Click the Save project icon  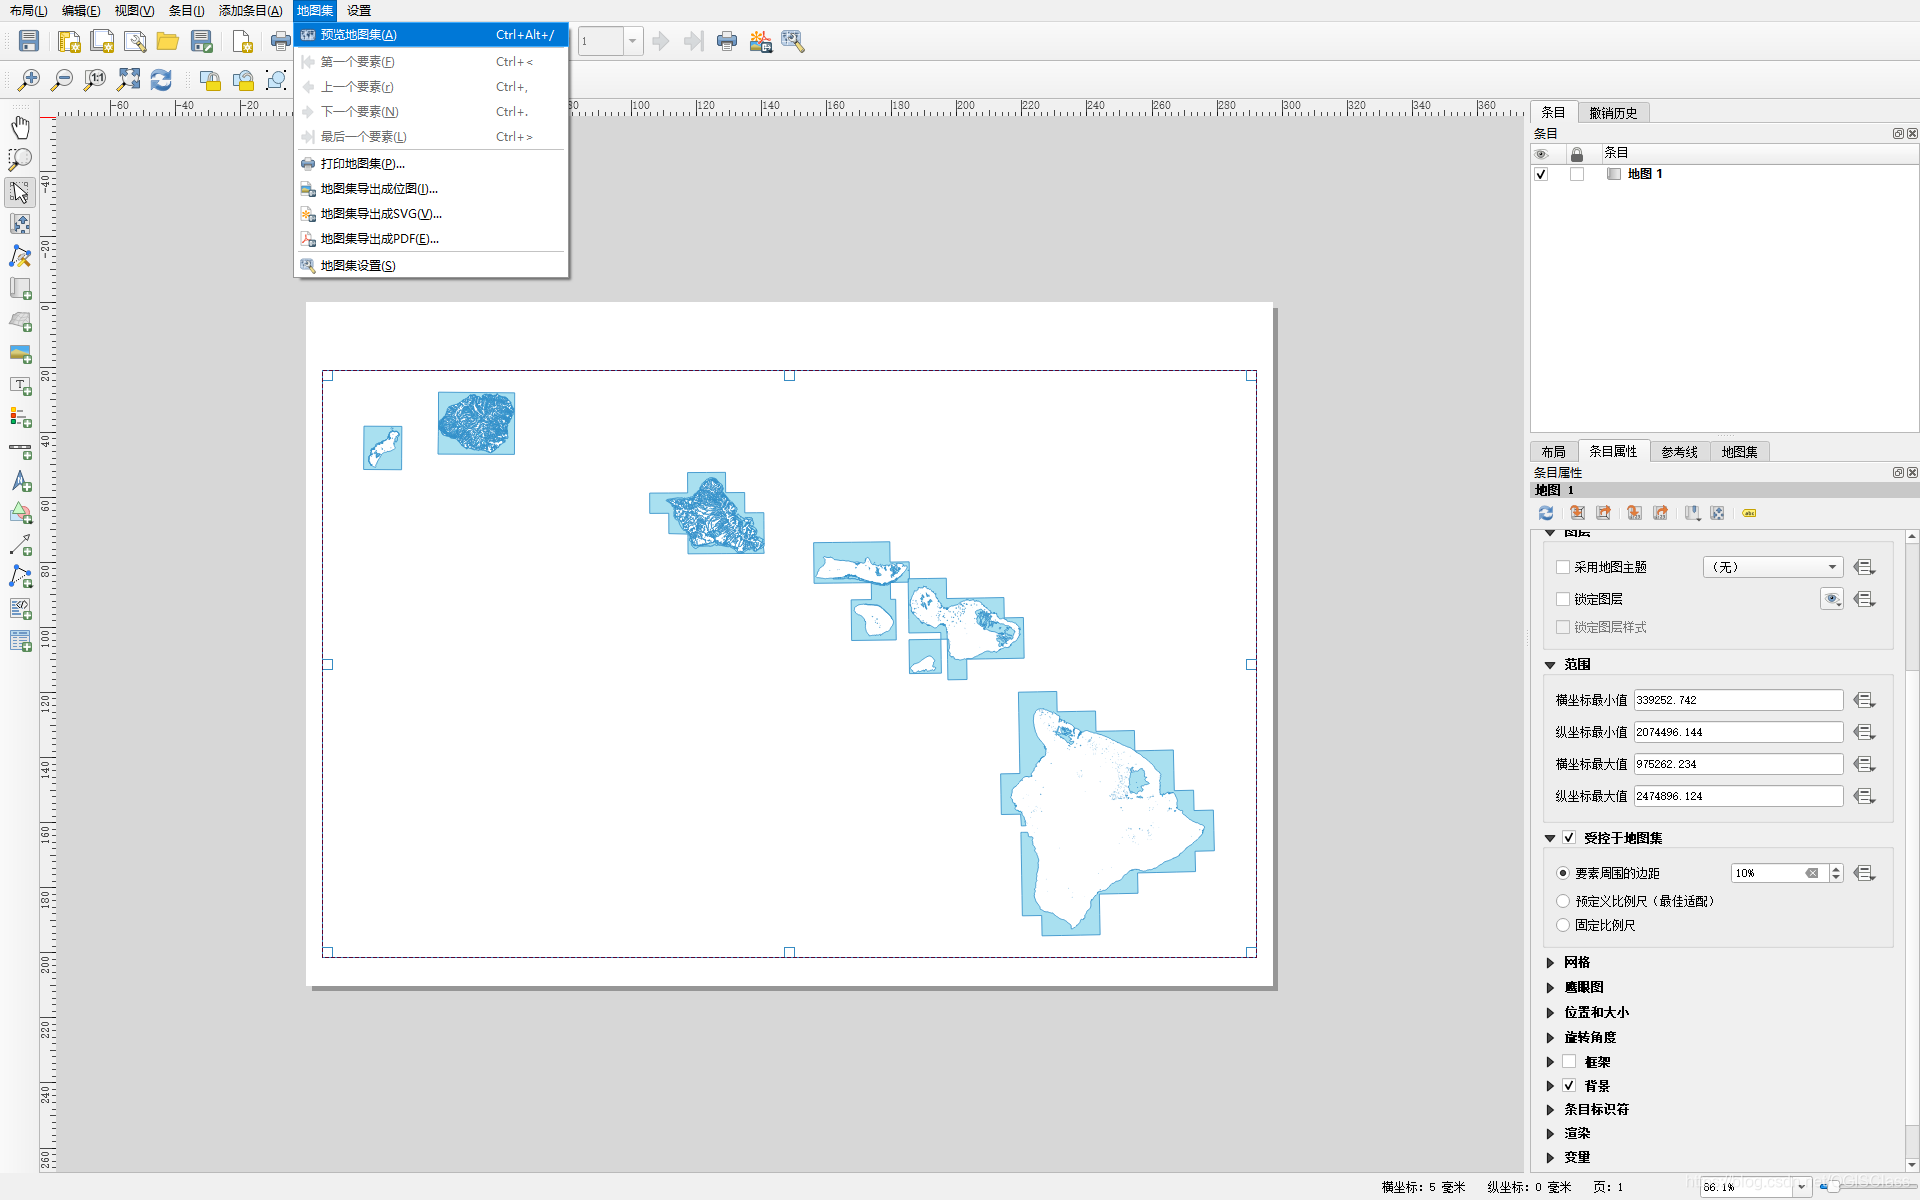coord(29,41)
